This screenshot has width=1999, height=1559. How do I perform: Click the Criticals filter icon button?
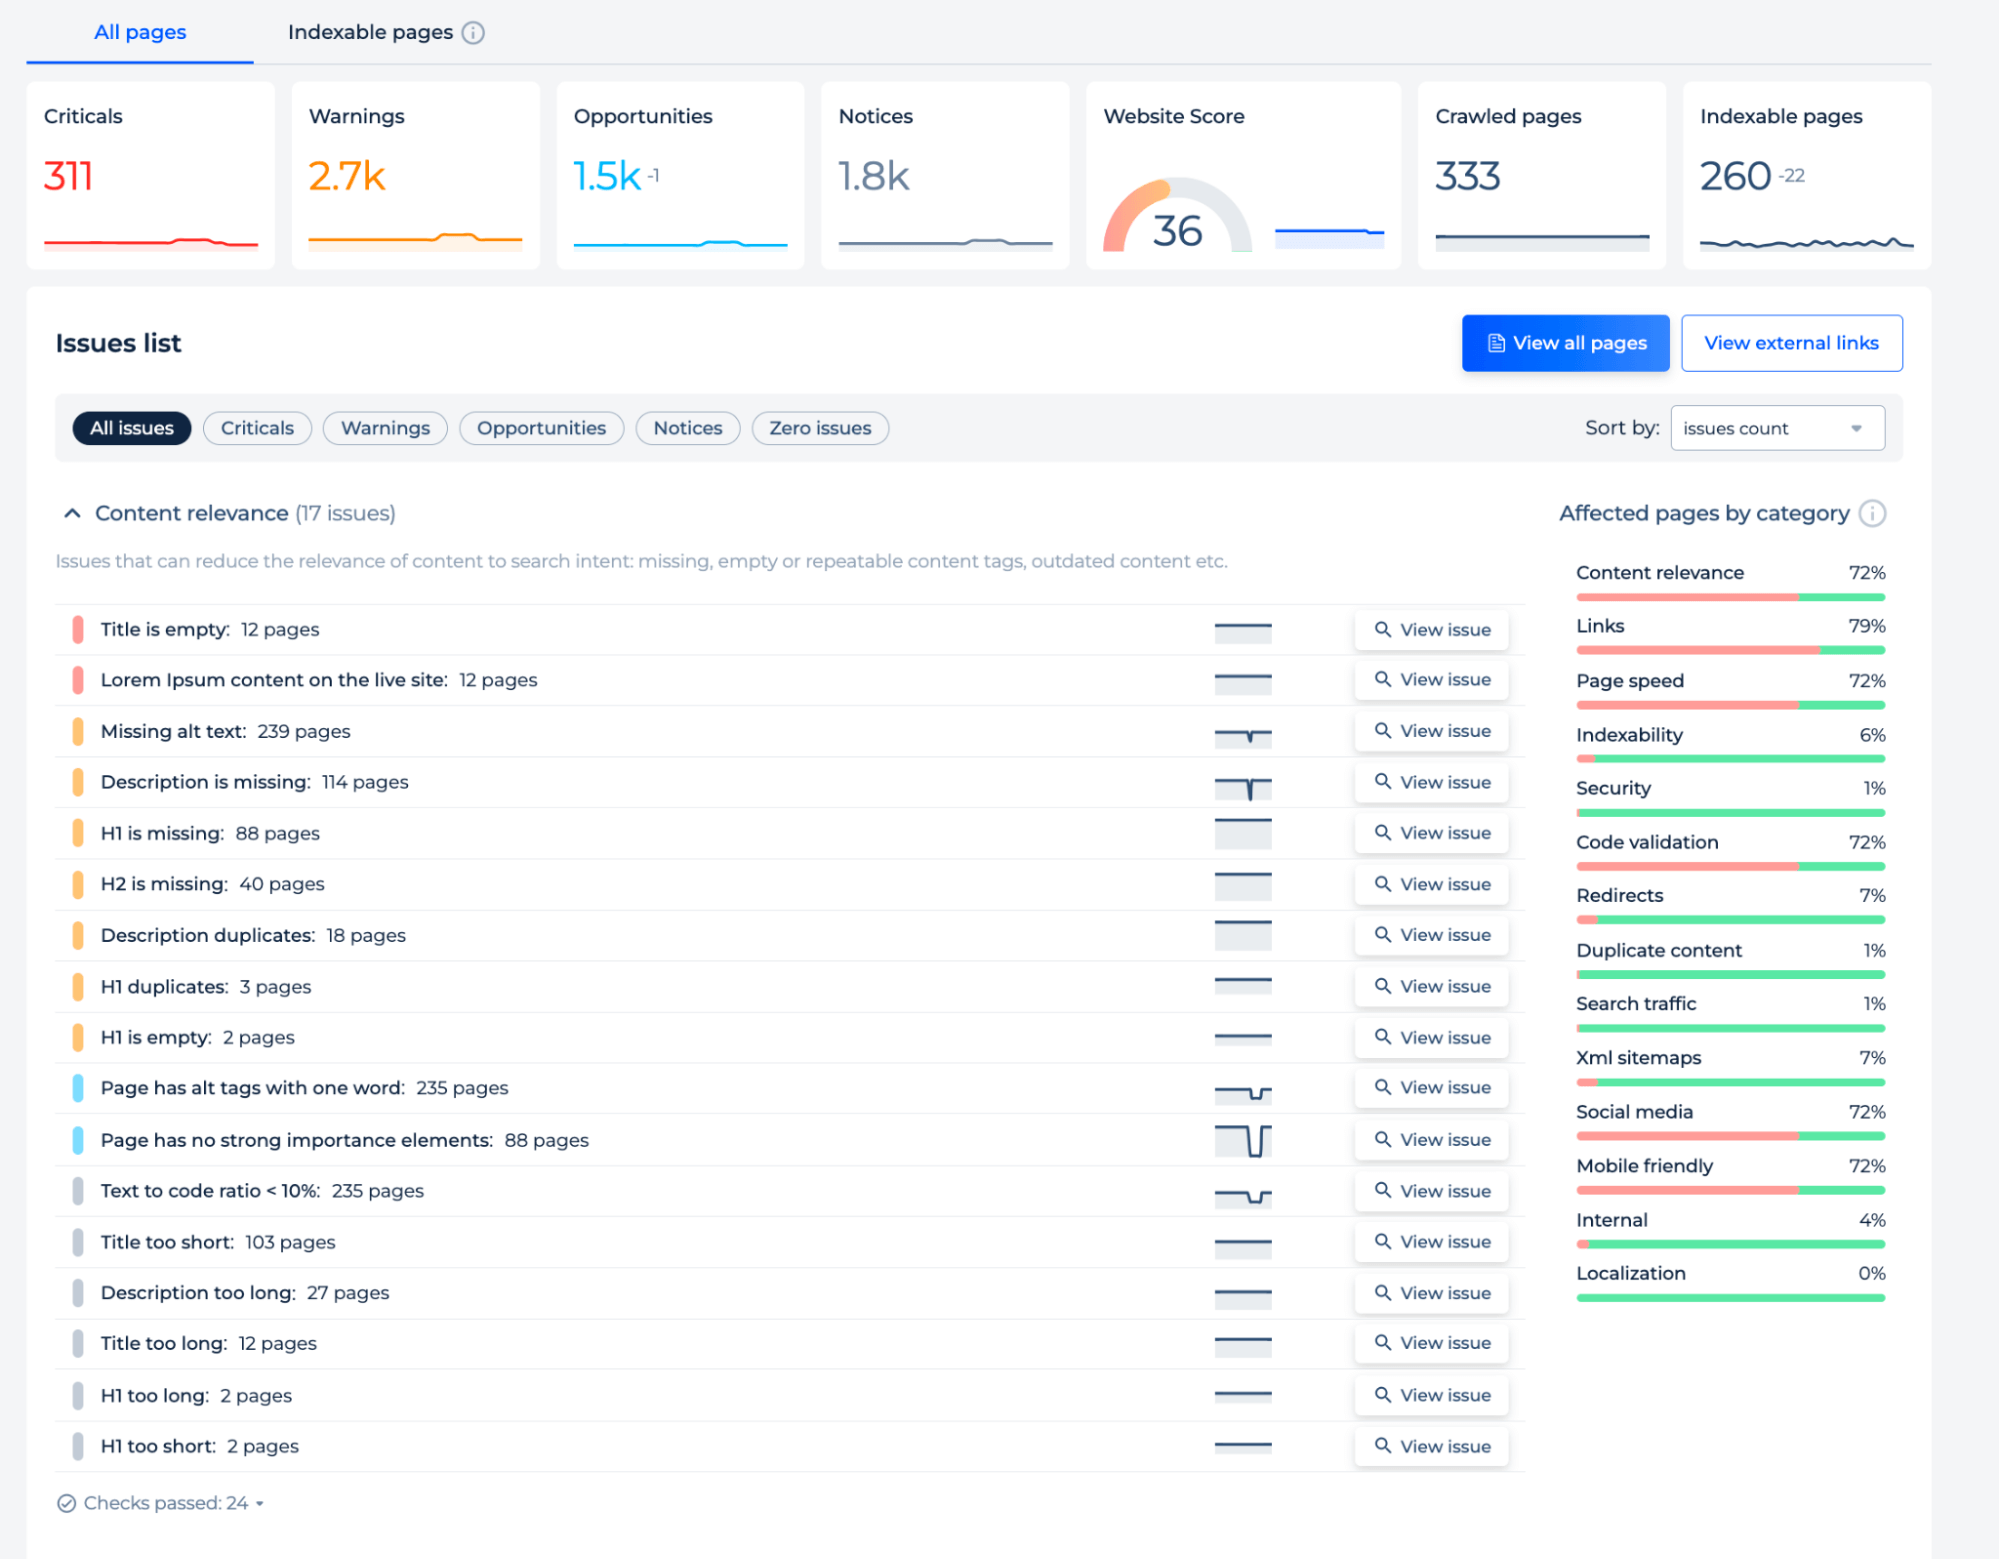pos(258,427)
